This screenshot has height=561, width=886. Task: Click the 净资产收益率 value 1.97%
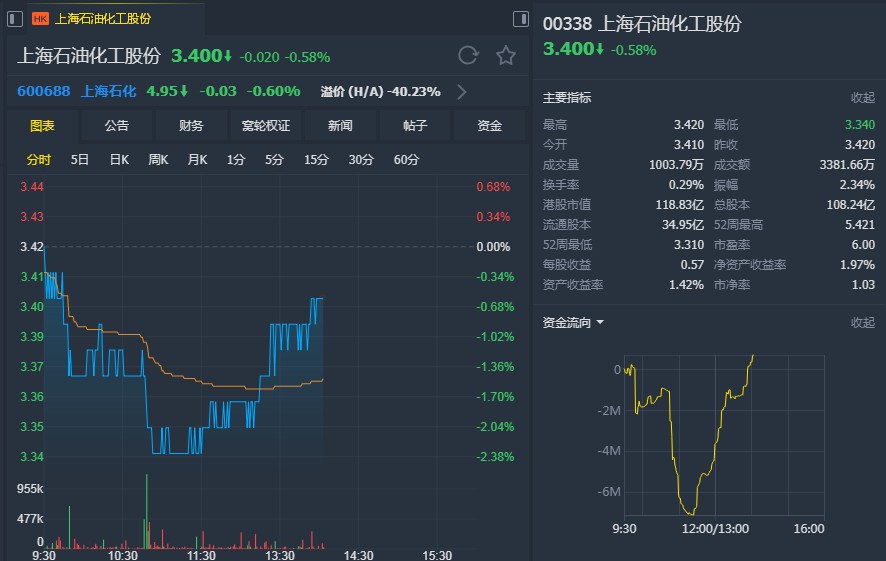(857, 264)
